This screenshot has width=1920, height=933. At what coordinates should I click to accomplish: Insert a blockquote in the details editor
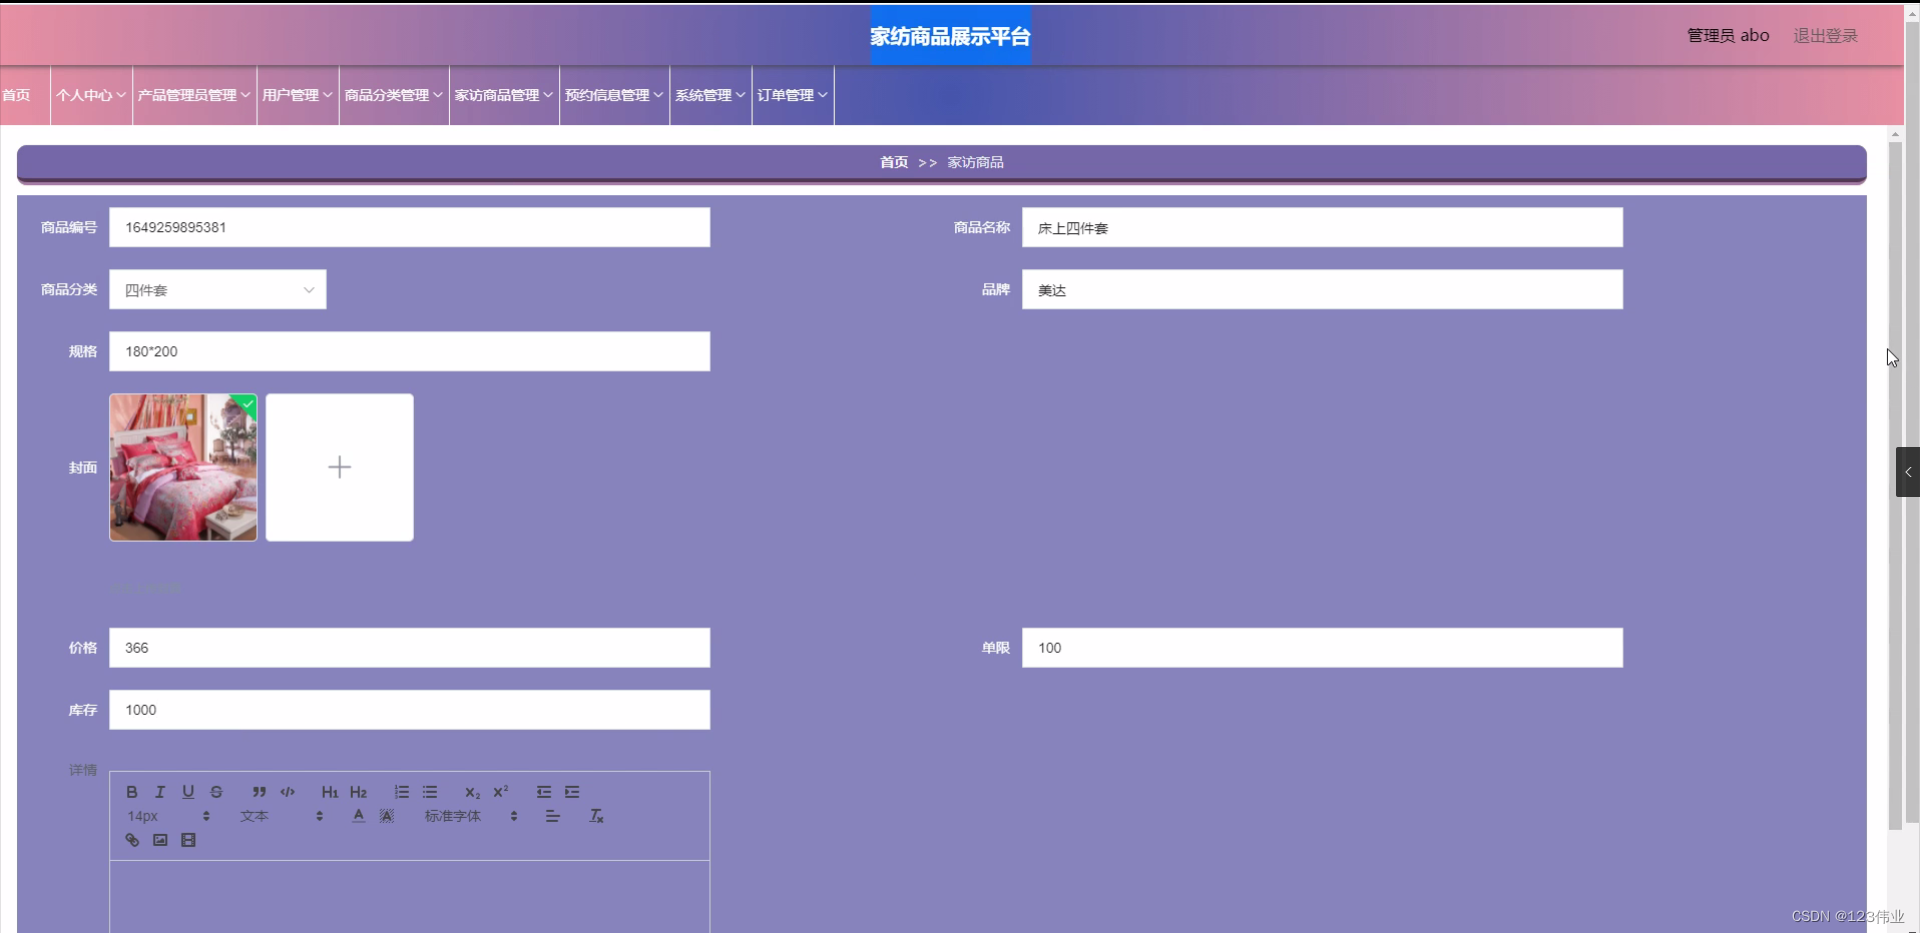258,791
